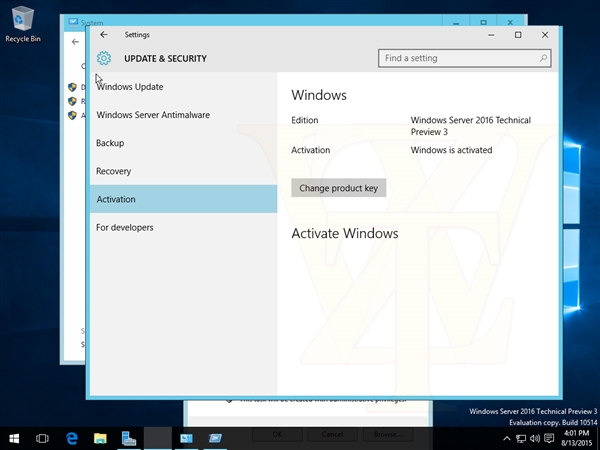Screen dimensions: 600x450
Task: Open the Start menu
Action: point(14,438)
